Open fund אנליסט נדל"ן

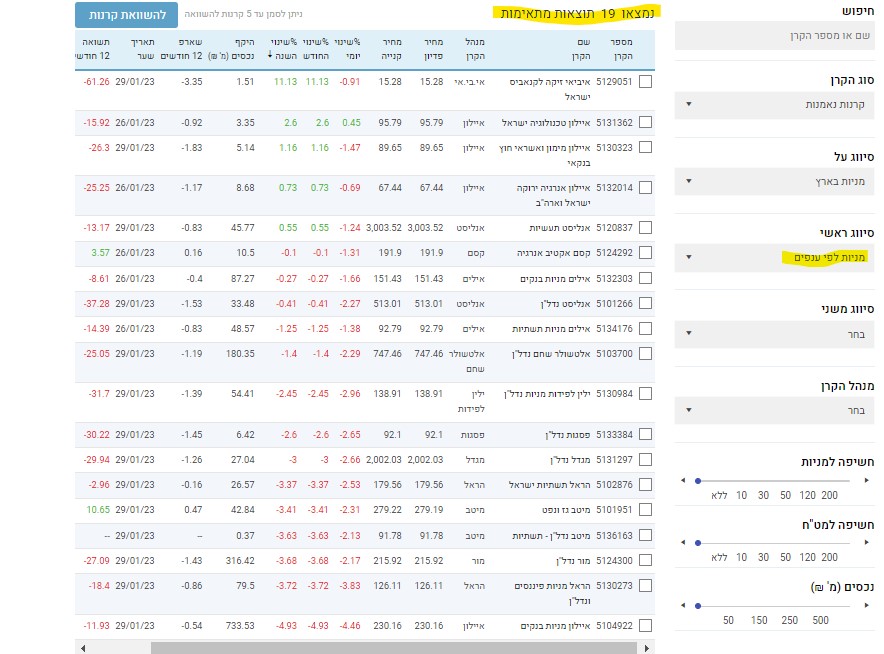pos(565,304)
